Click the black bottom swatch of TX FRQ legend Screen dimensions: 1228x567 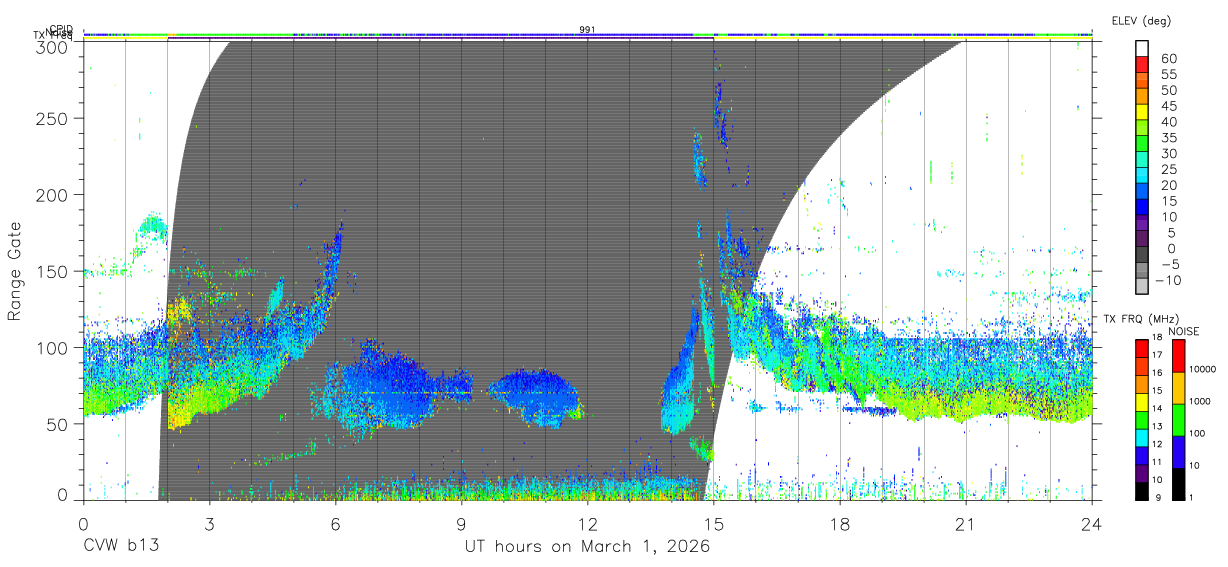tap(1142, 491)
